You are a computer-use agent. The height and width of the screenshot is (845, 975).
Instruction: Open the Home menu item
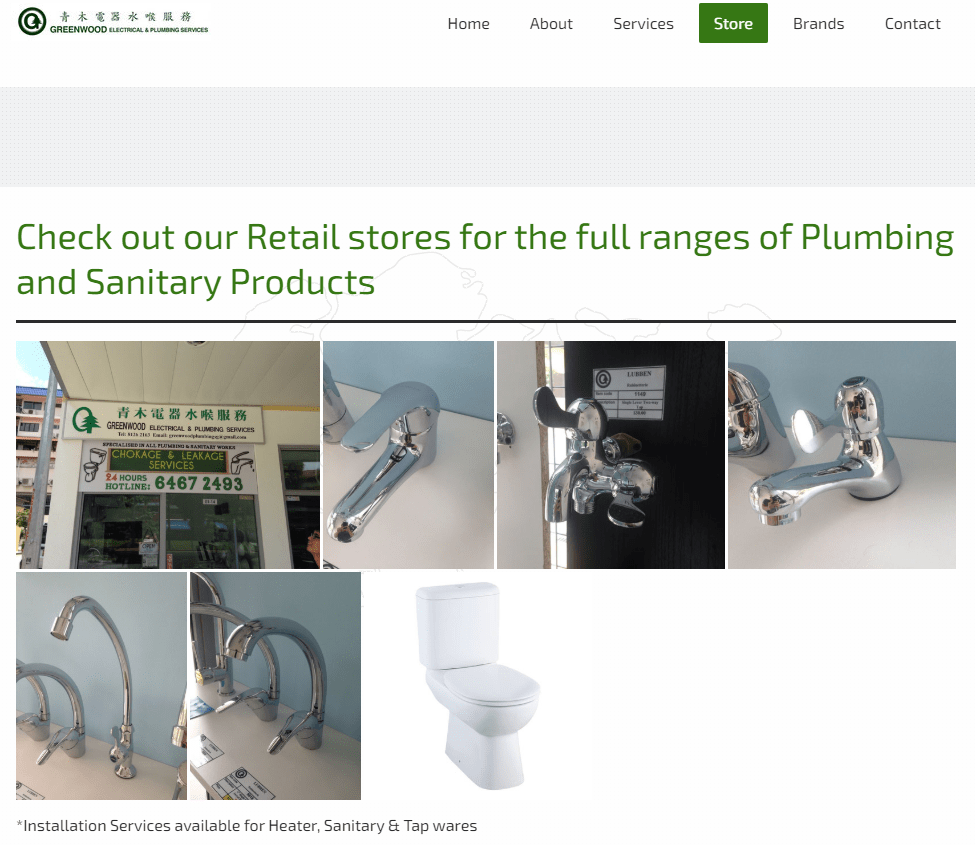tap(468, 24)
